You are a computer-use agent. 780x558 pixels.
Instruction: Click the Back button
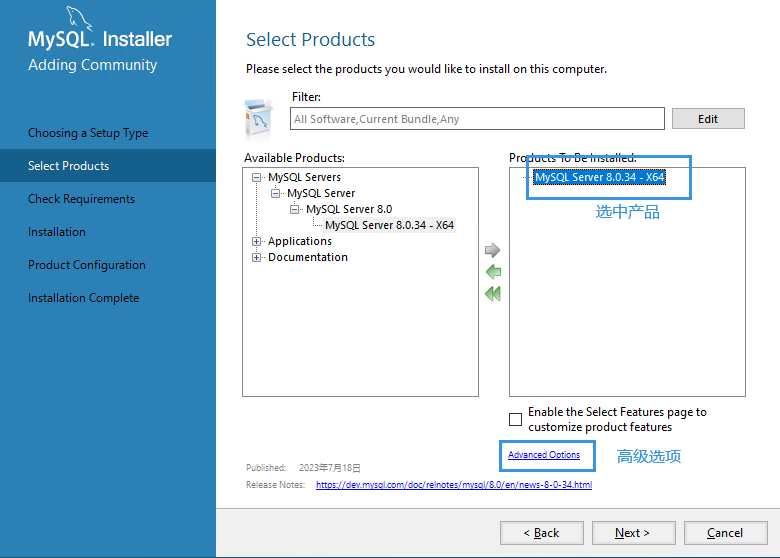click(542, 533)
